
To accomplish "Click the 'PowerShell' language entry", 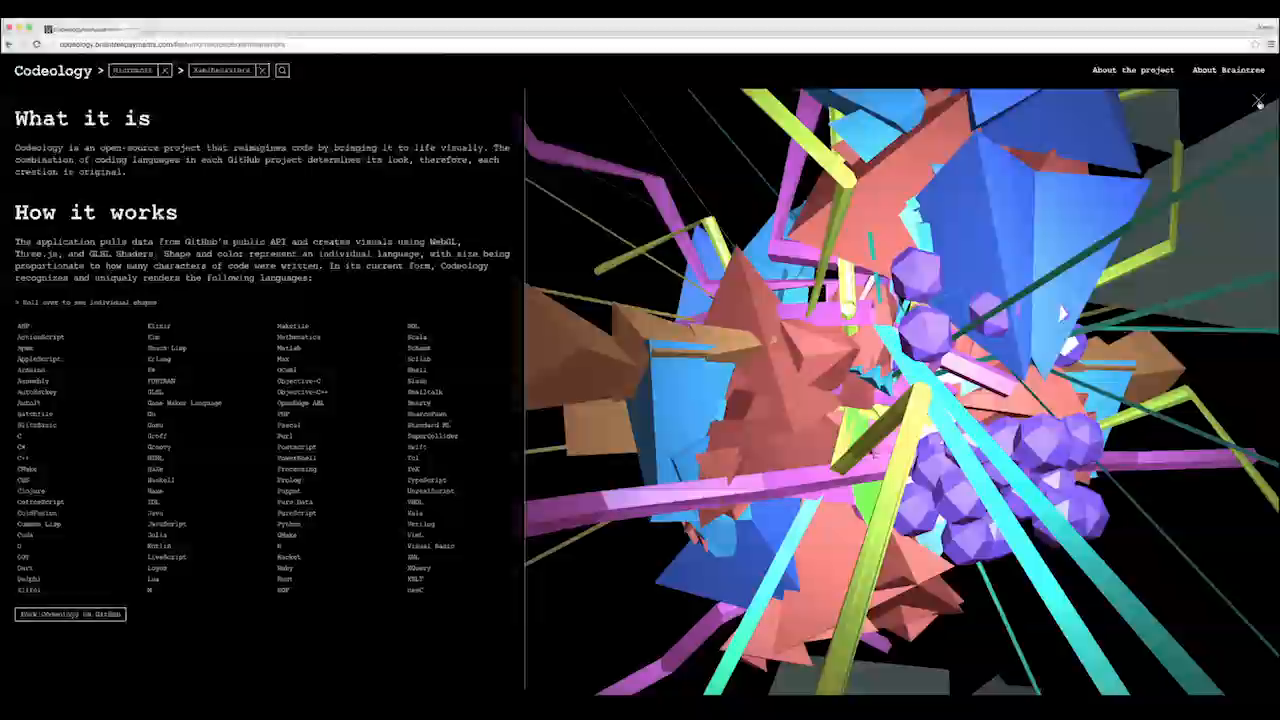I will click(297, 458).
